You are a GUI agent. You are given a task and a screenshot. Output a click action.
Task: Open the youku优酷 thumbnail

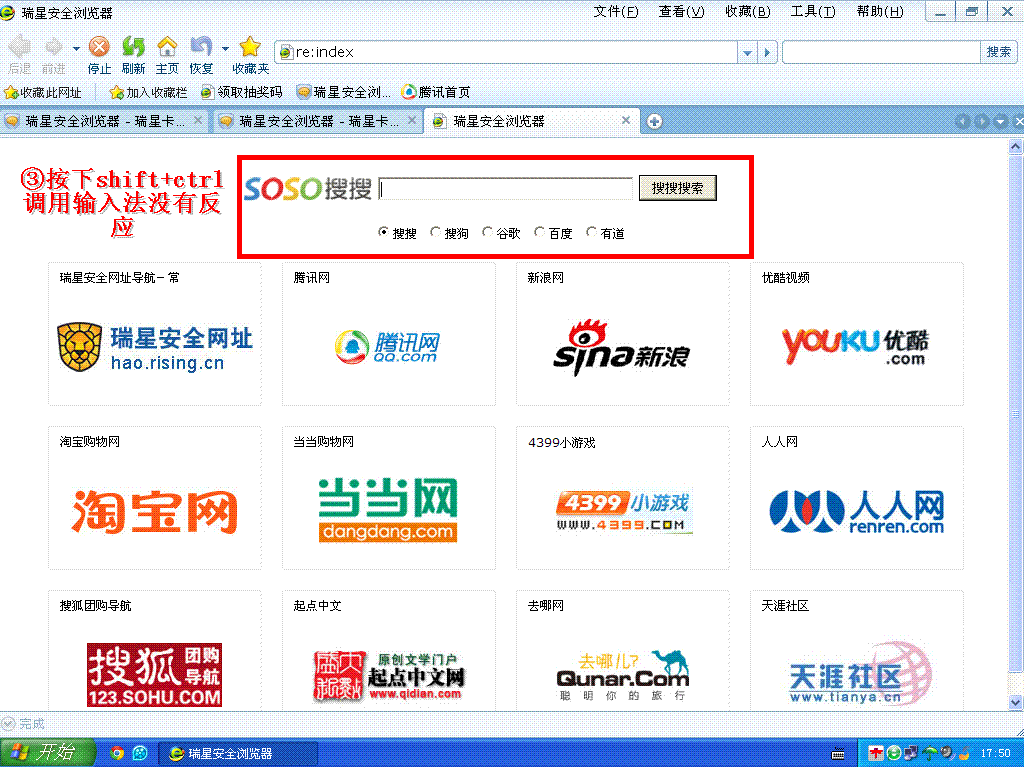857,334
